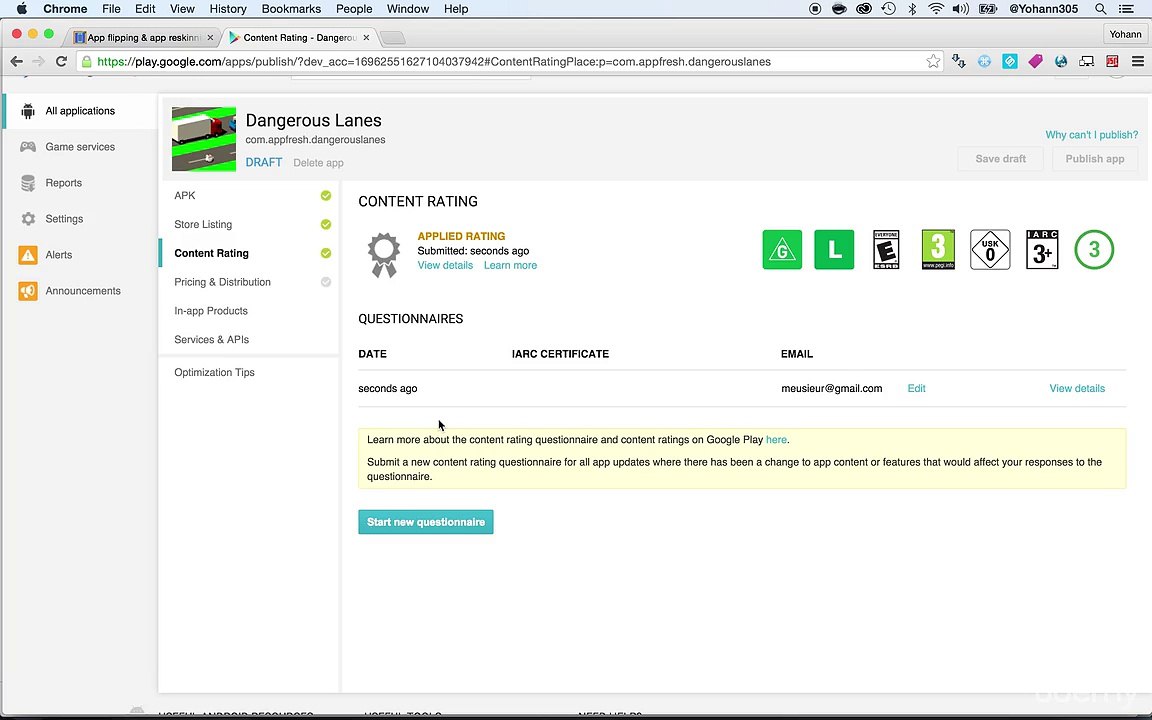The image size is (1152, 720).
Task: Click Pricing & Distribution grey checkmark
Action: point(325,282)
